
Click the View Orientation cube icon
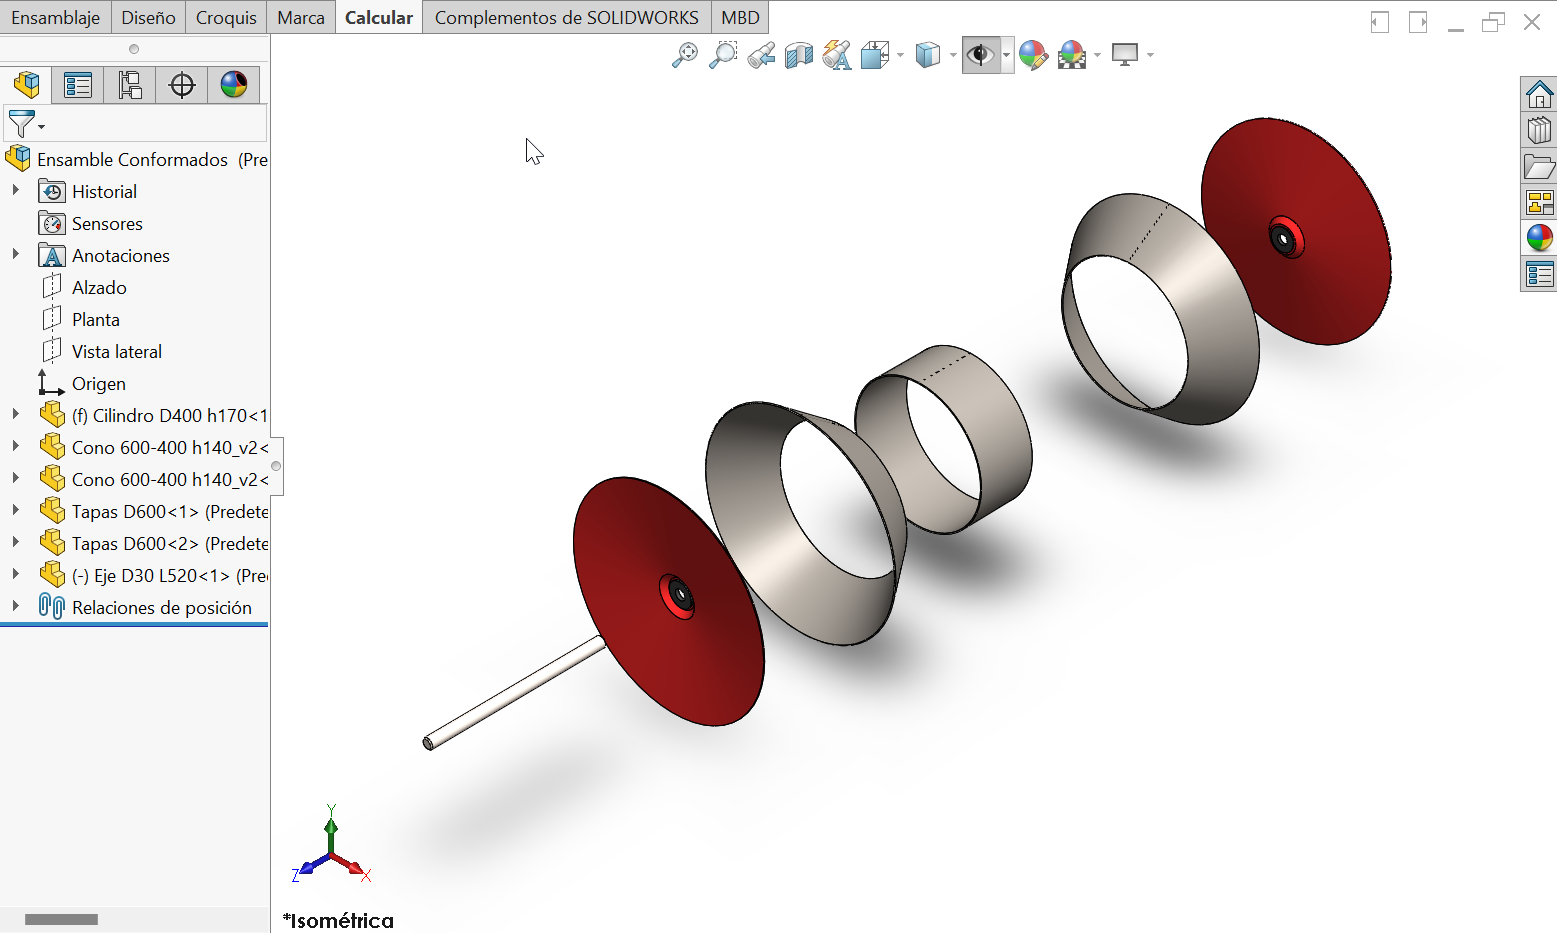875,55
